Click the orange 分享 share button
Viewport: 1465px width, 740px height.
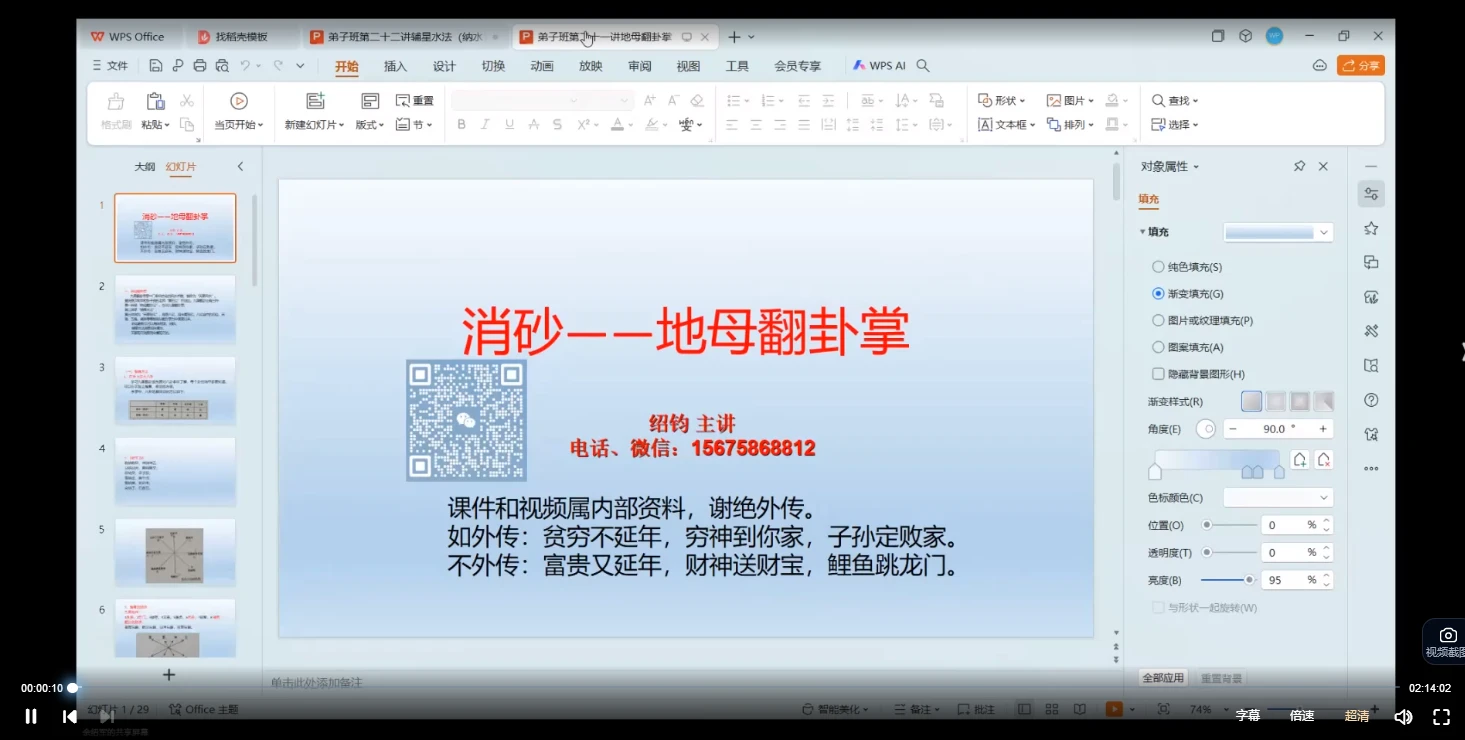pos(1361,65)
